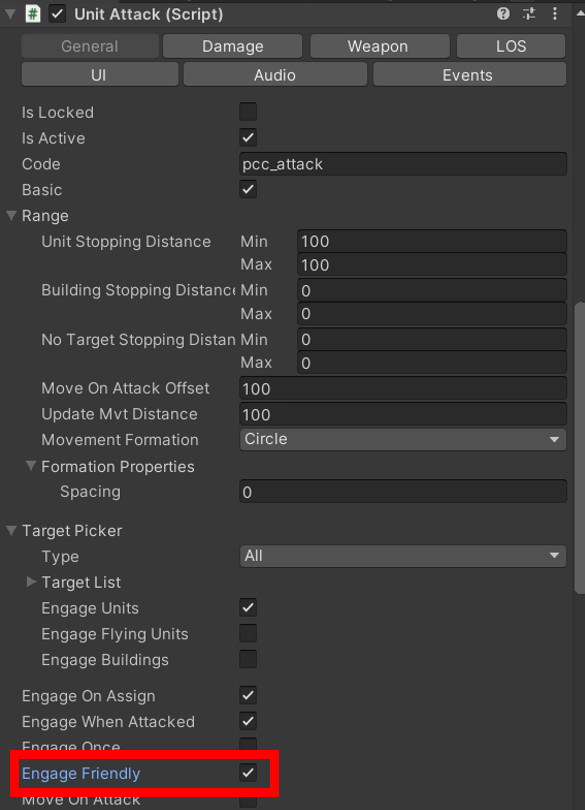Image resolution: width=585 pixels, height=810 pixels.
Task: Enable Engage Flying Units
Action: (245, 633)
